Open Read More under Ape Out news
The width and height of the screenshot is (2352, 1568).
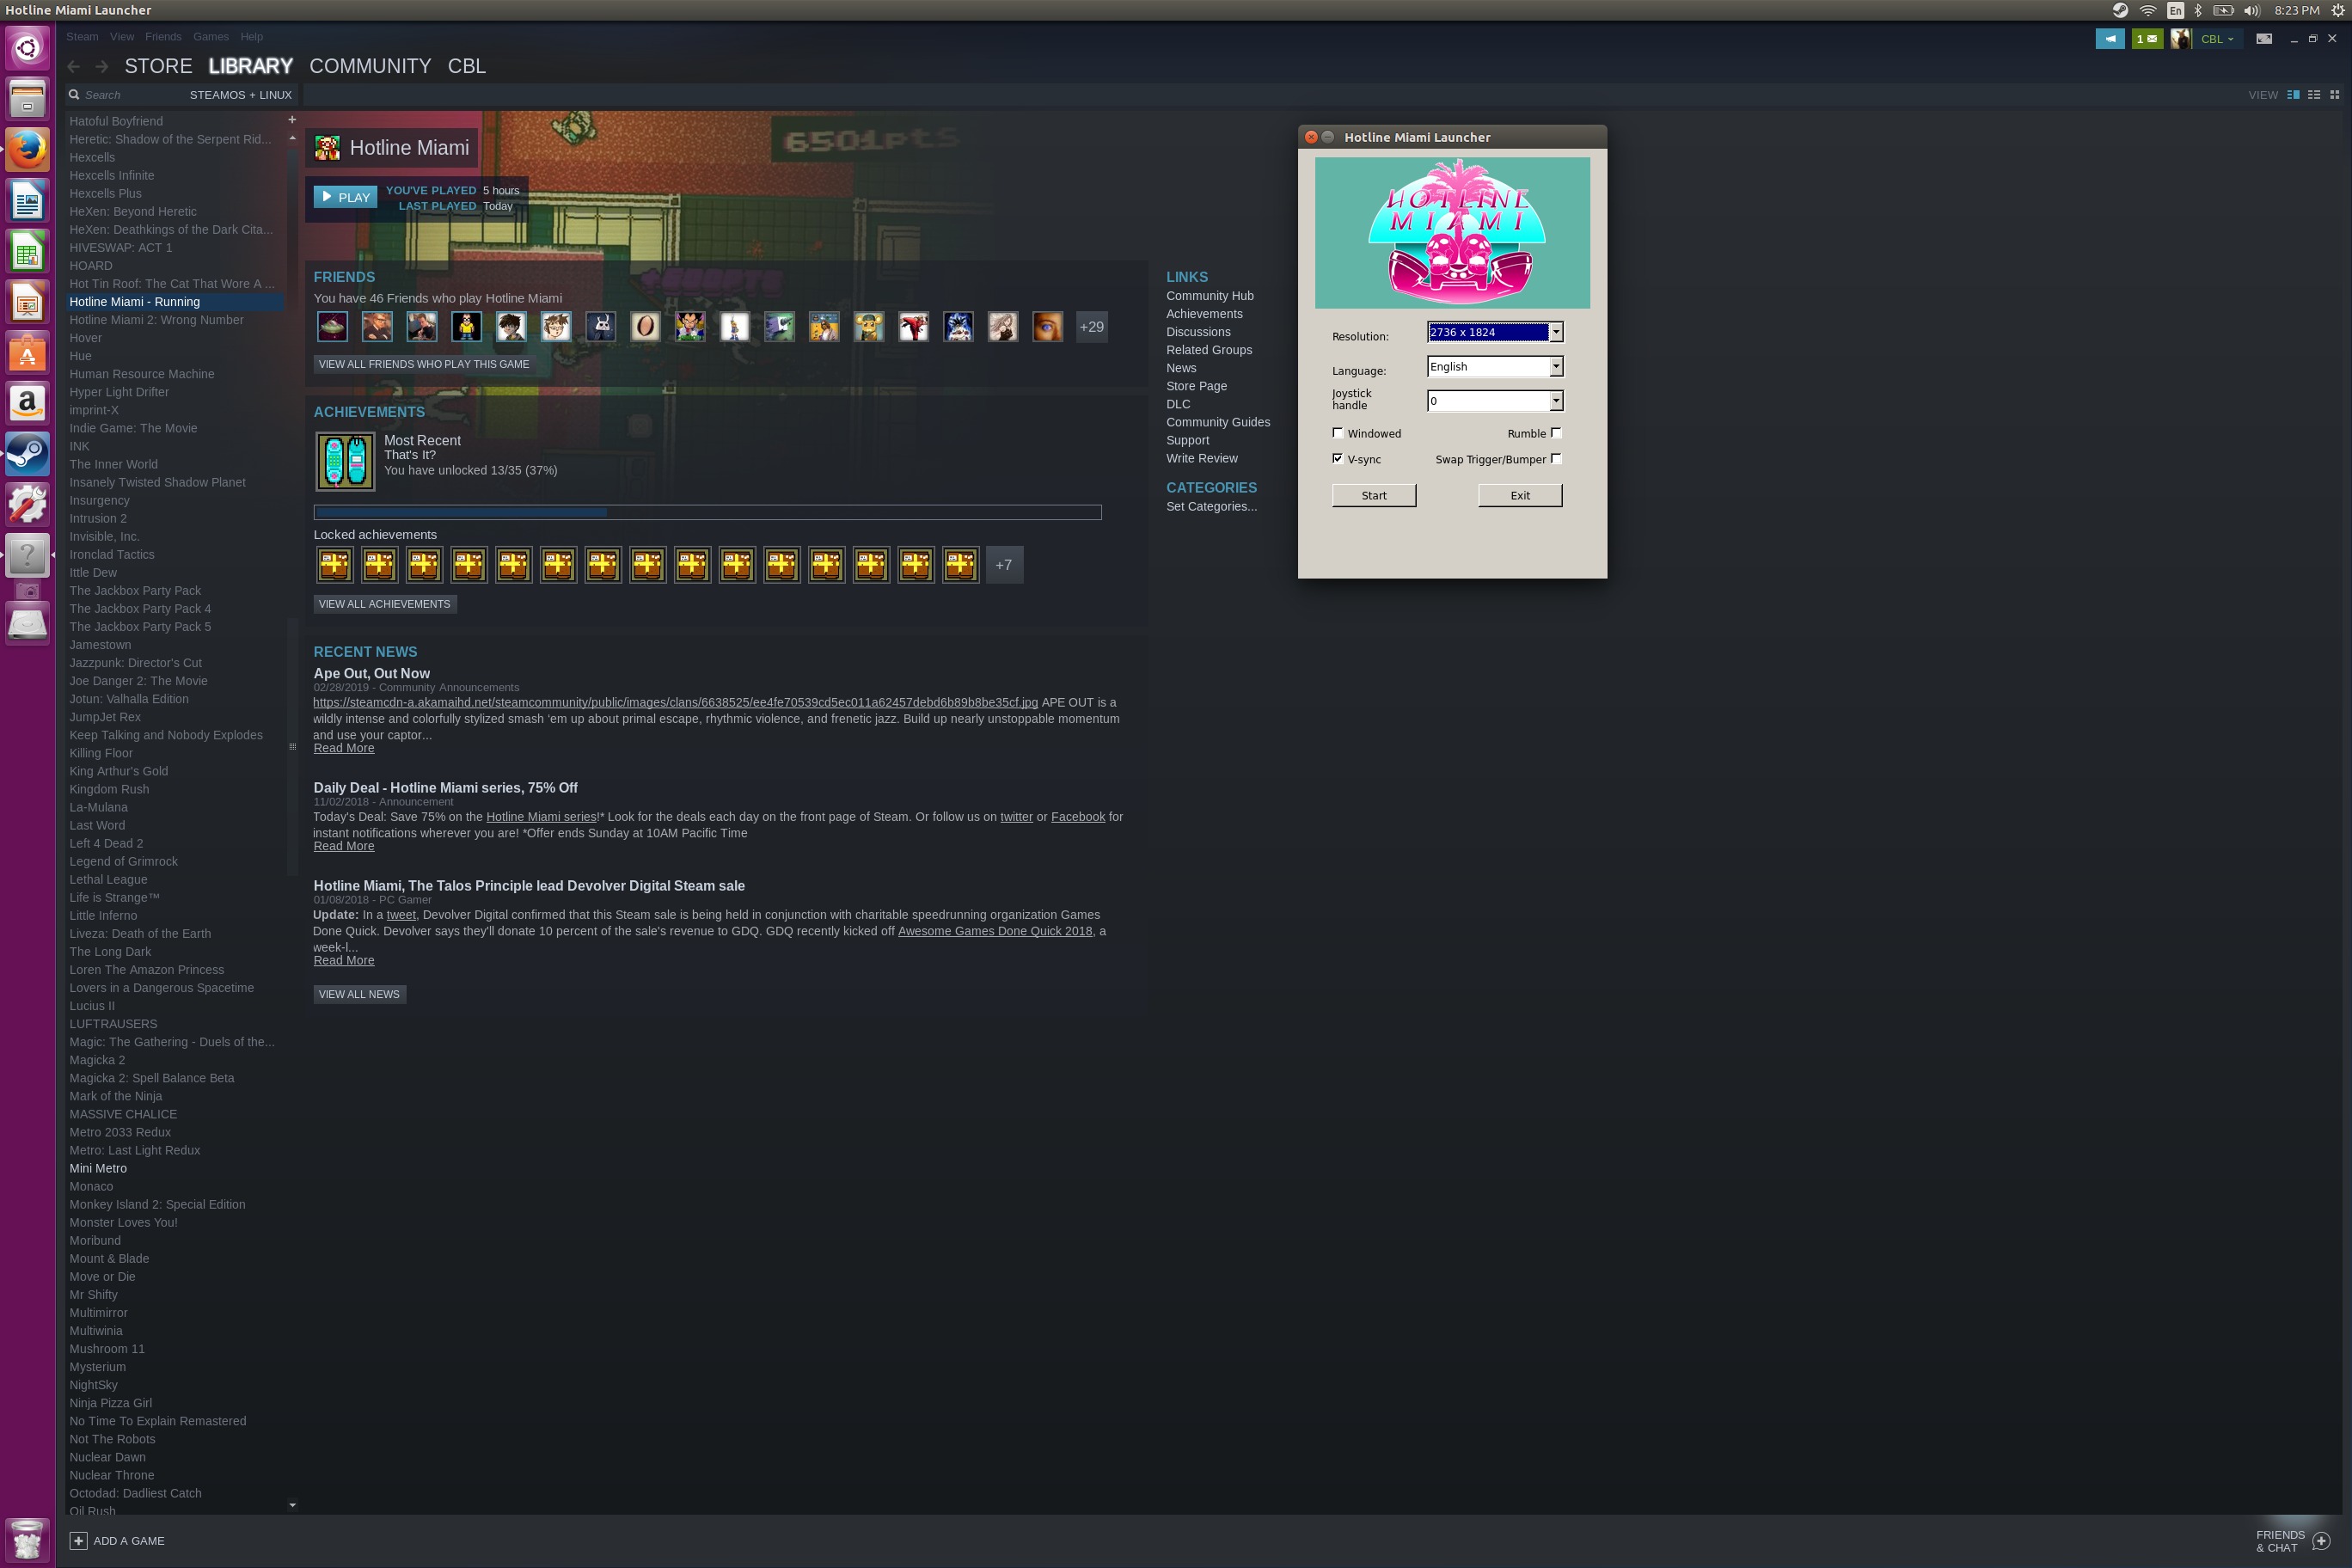tap(344, 748)
